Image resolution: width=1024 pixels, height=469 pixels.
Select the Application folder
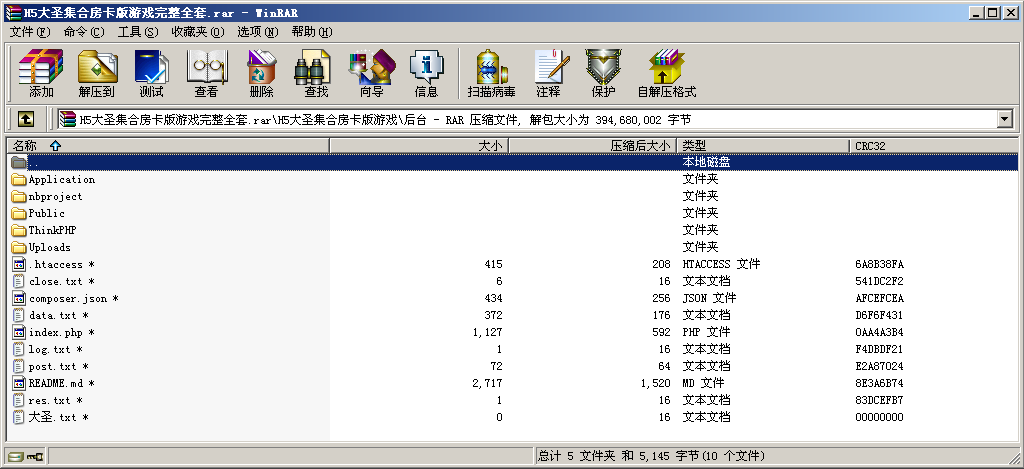[61, 180]
